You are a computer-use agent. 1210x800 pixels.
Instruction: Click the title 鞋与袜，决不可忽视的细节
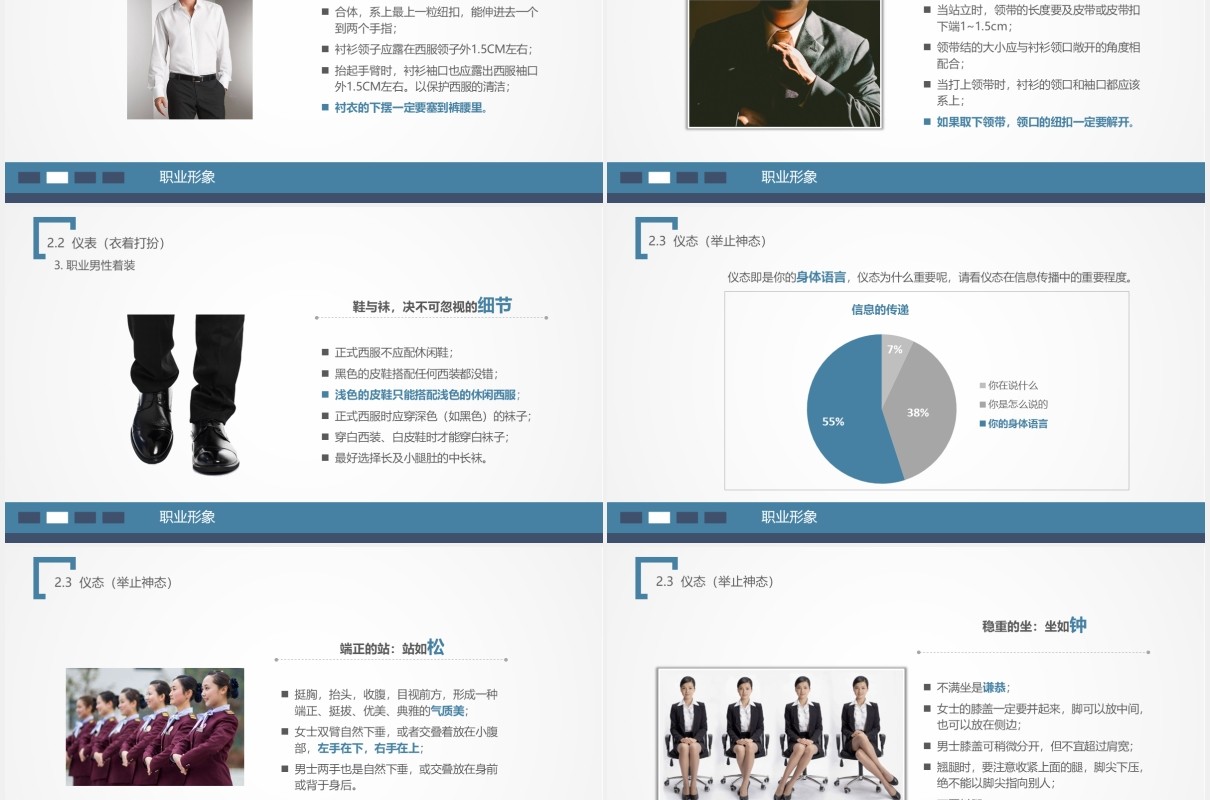(x=432, y=306)
